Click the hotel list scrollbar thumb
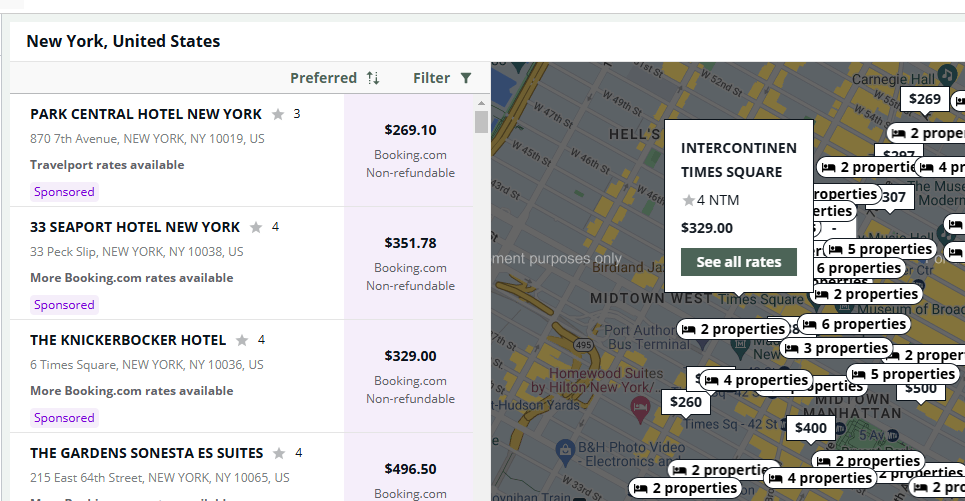This screenshot has height=501, width=965. click(x=481, y=122)
